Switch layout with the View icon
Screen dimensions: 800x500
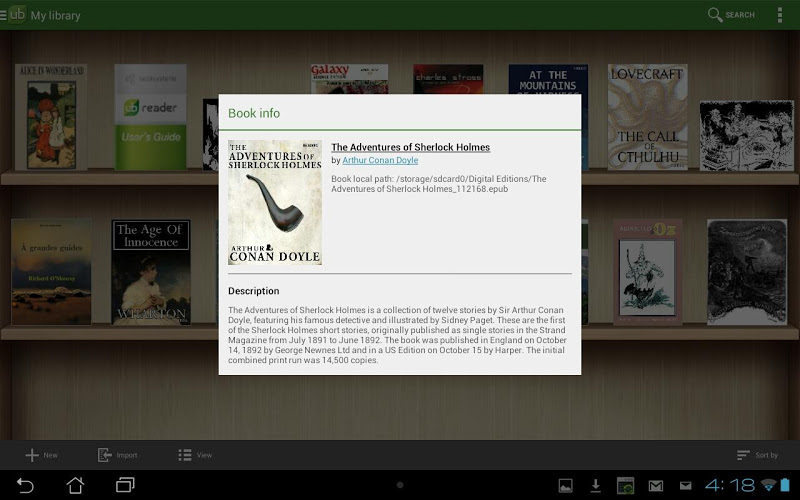185,455
